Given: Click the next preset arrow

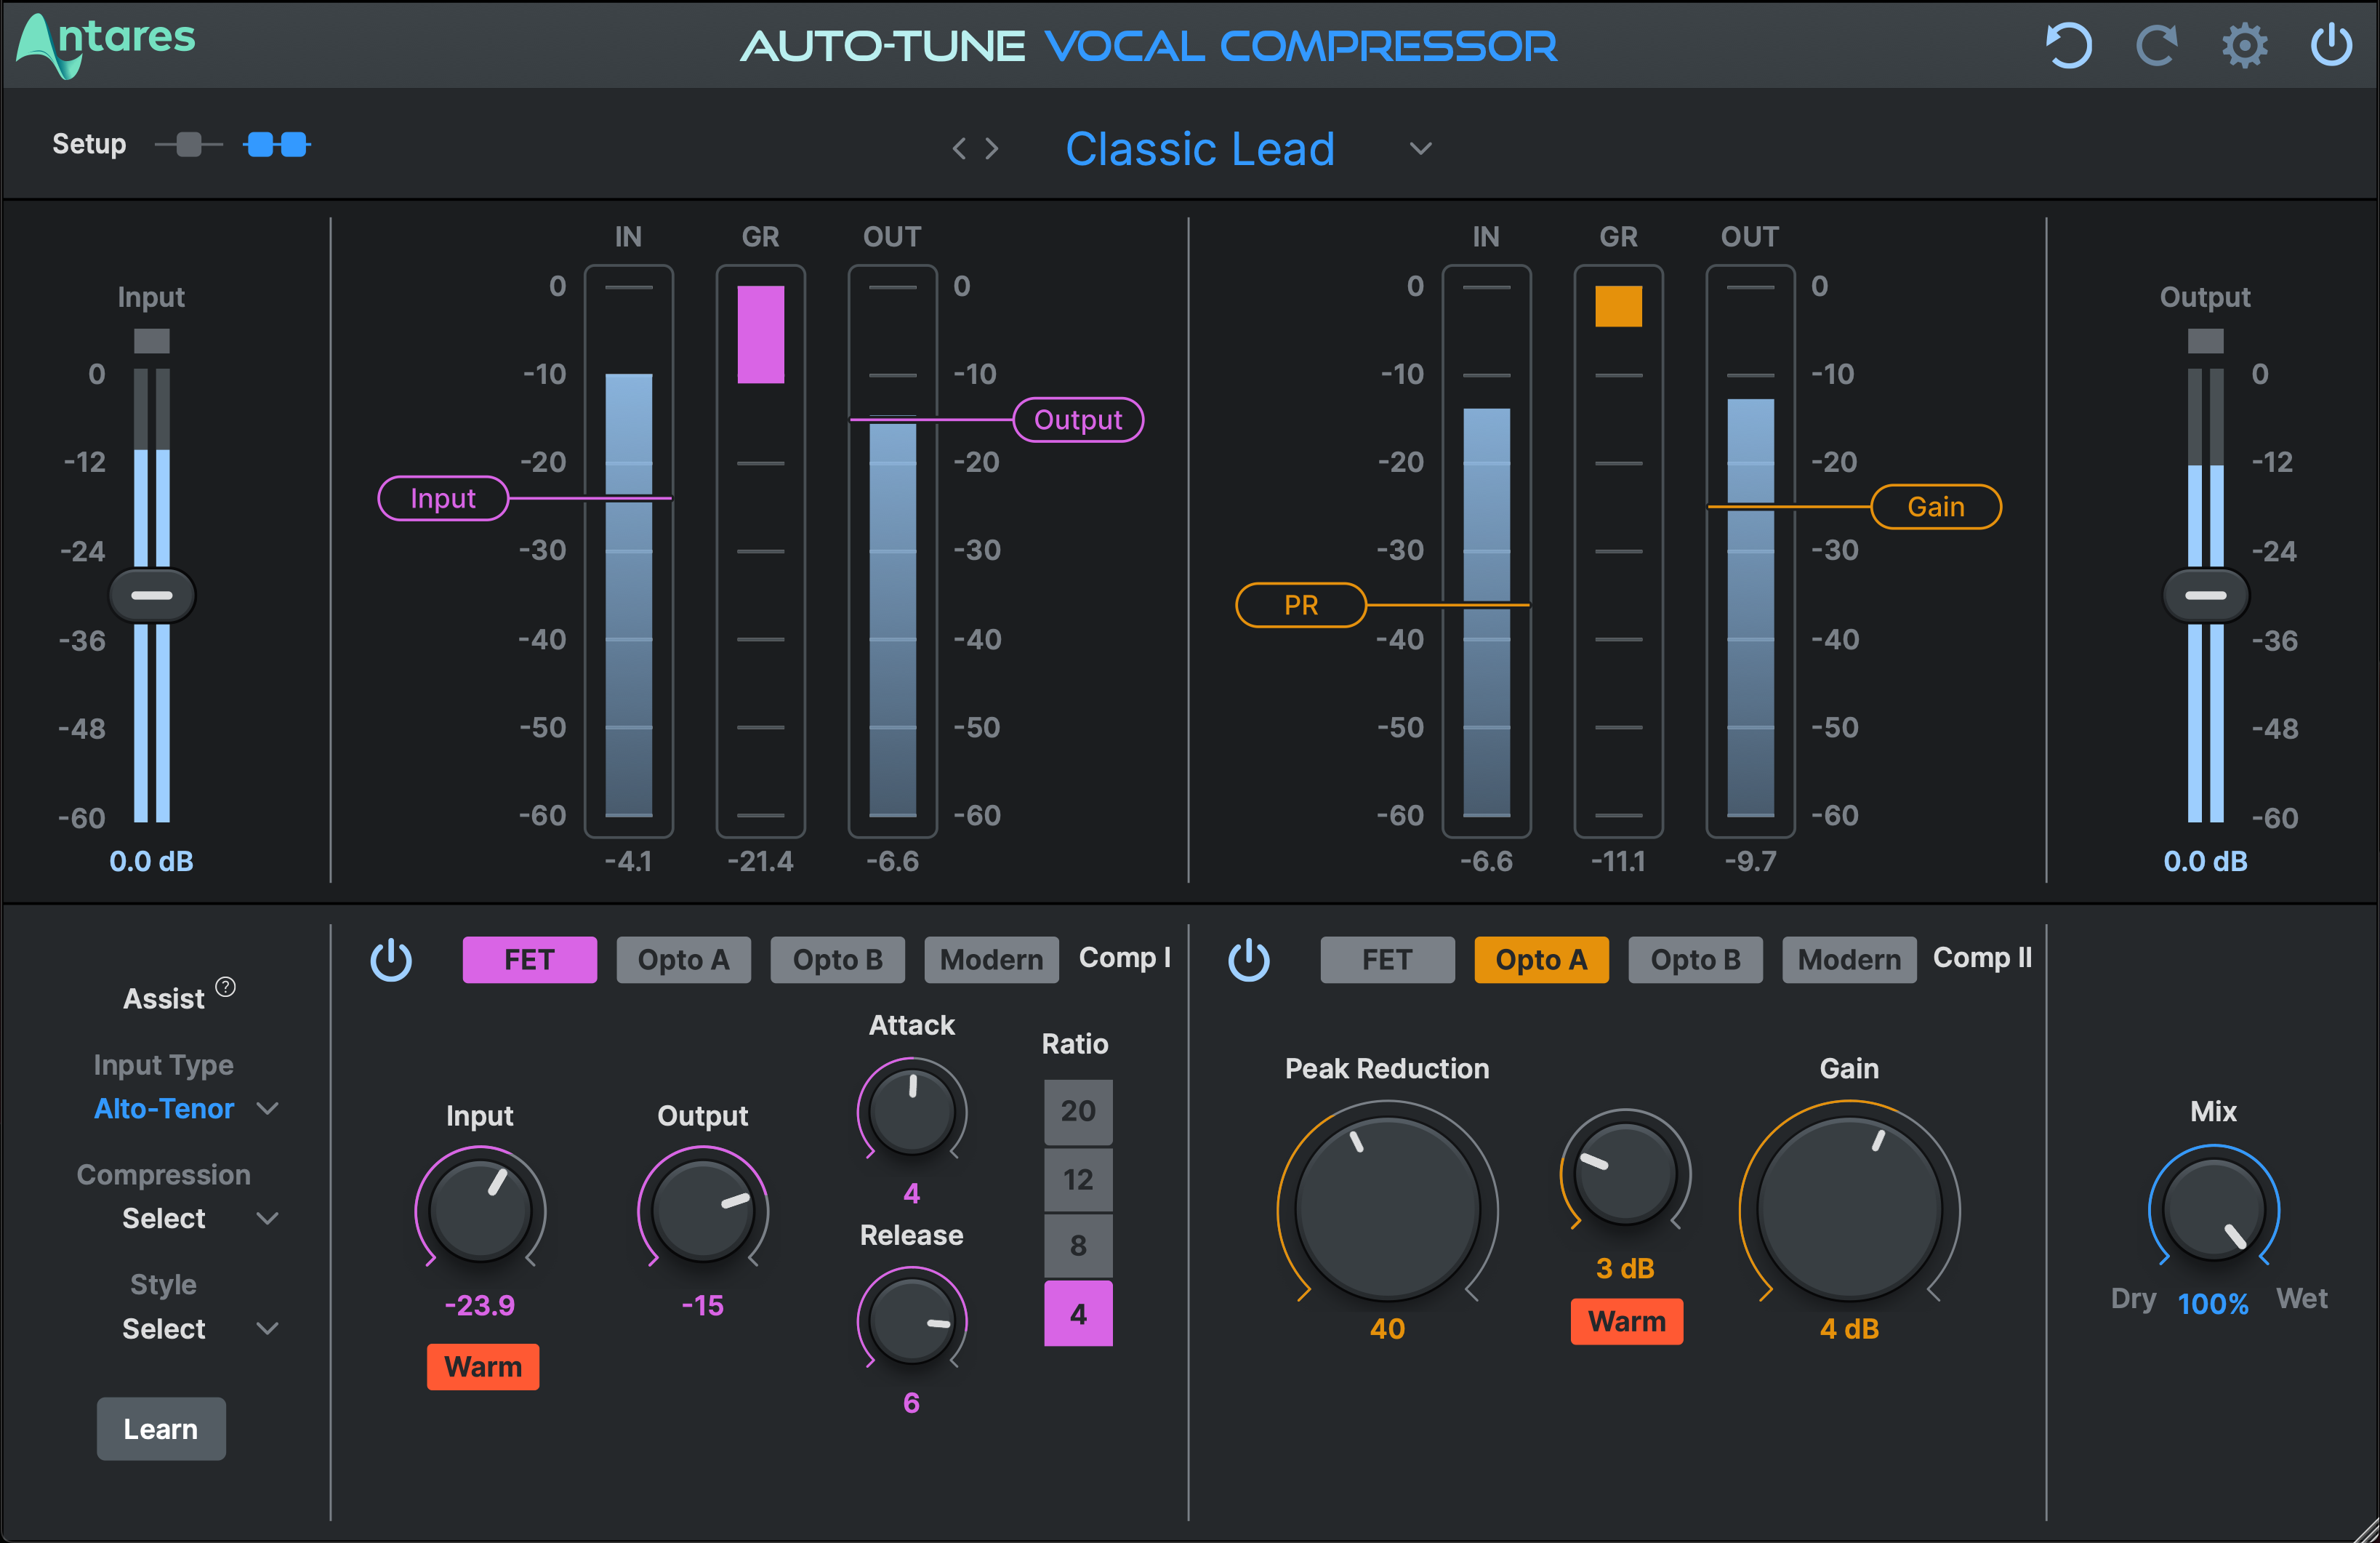Looking at the screenshot, I should [991, 148].
